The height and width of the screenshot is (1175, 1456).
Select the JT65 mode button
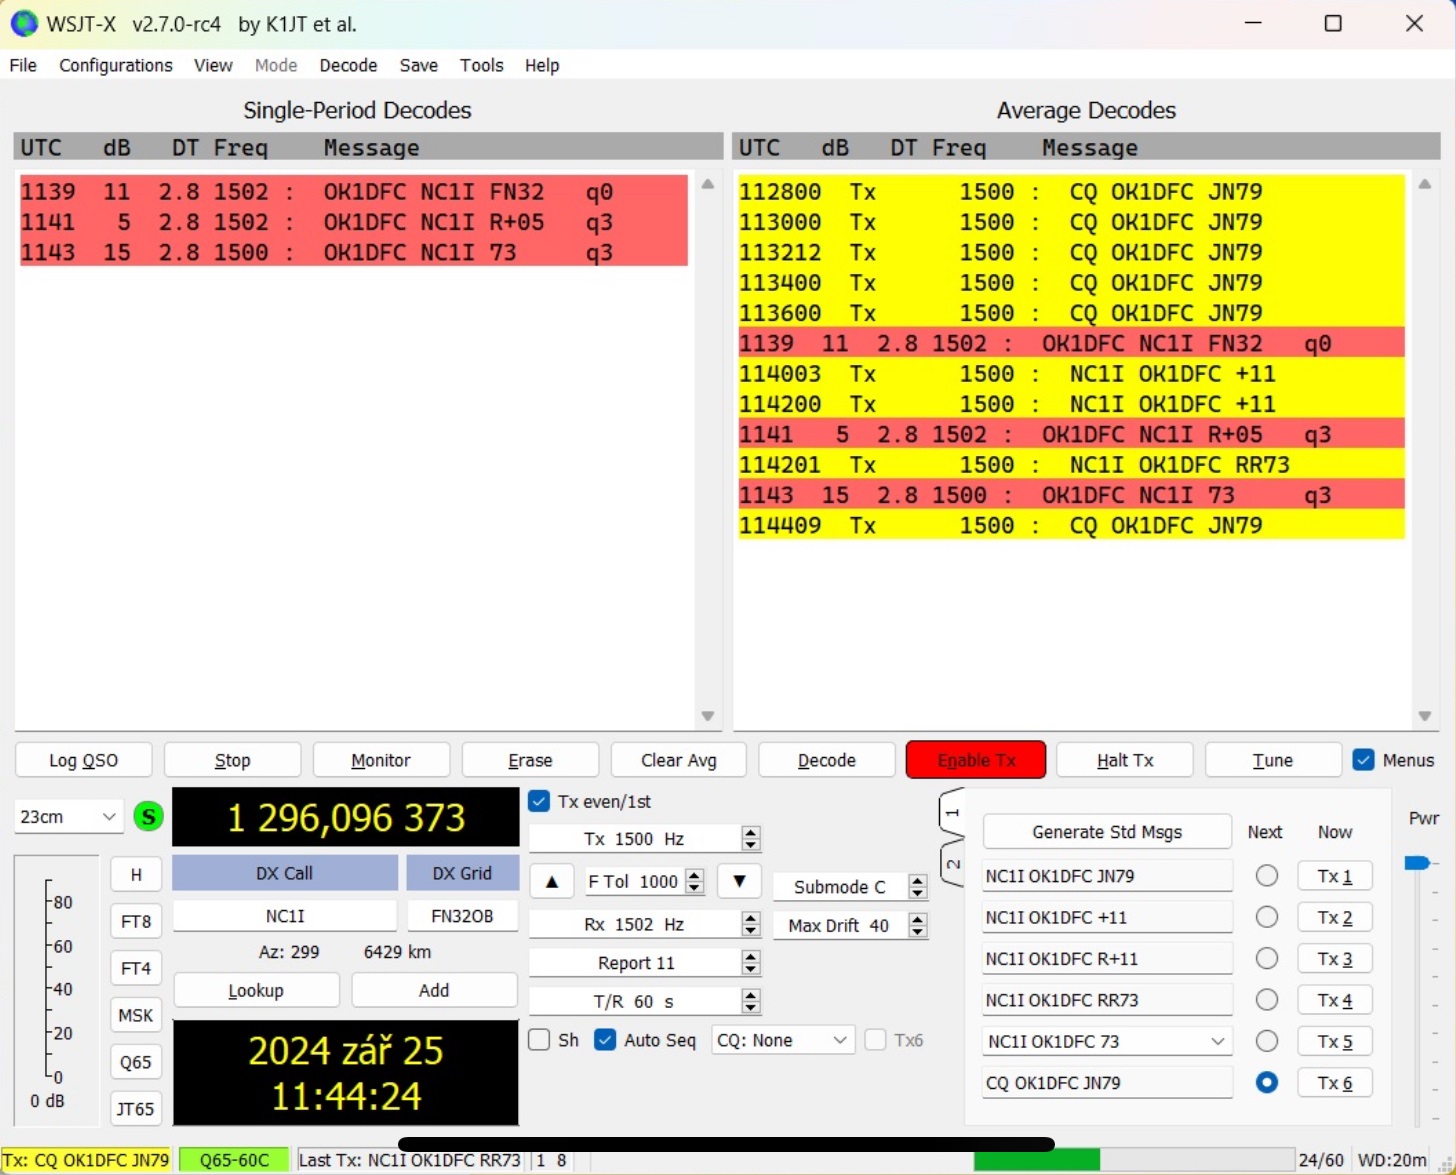click(136, 1108)
